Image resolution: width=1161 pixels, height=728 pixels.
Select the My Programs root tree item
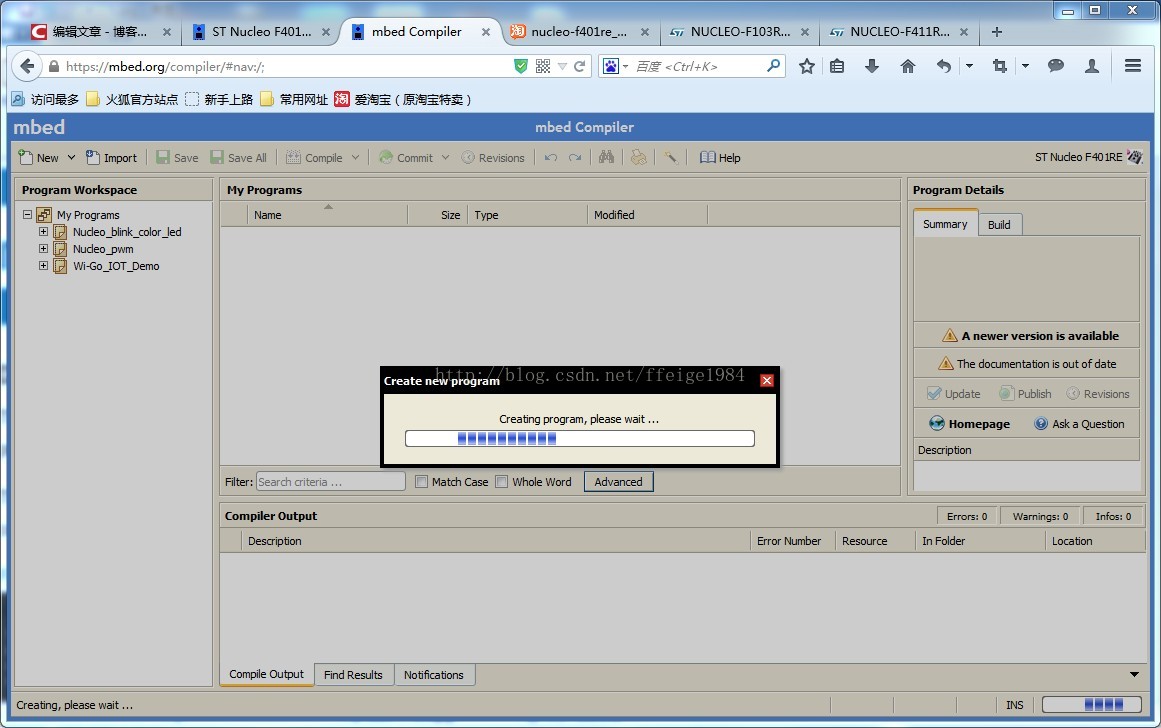click(x=87, y=215)
